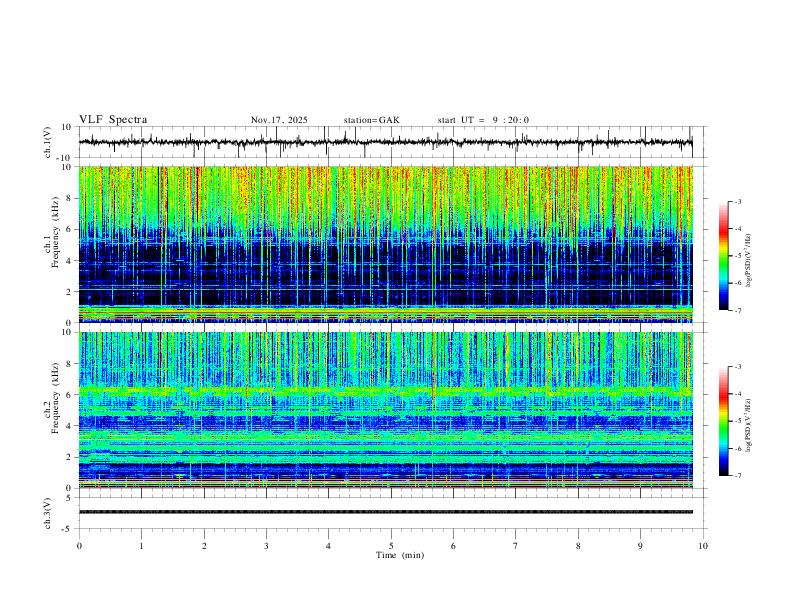Viewport: 792px width, 612px height.
Task: Click the "3" tick on time axis
Action: [266, 546]
